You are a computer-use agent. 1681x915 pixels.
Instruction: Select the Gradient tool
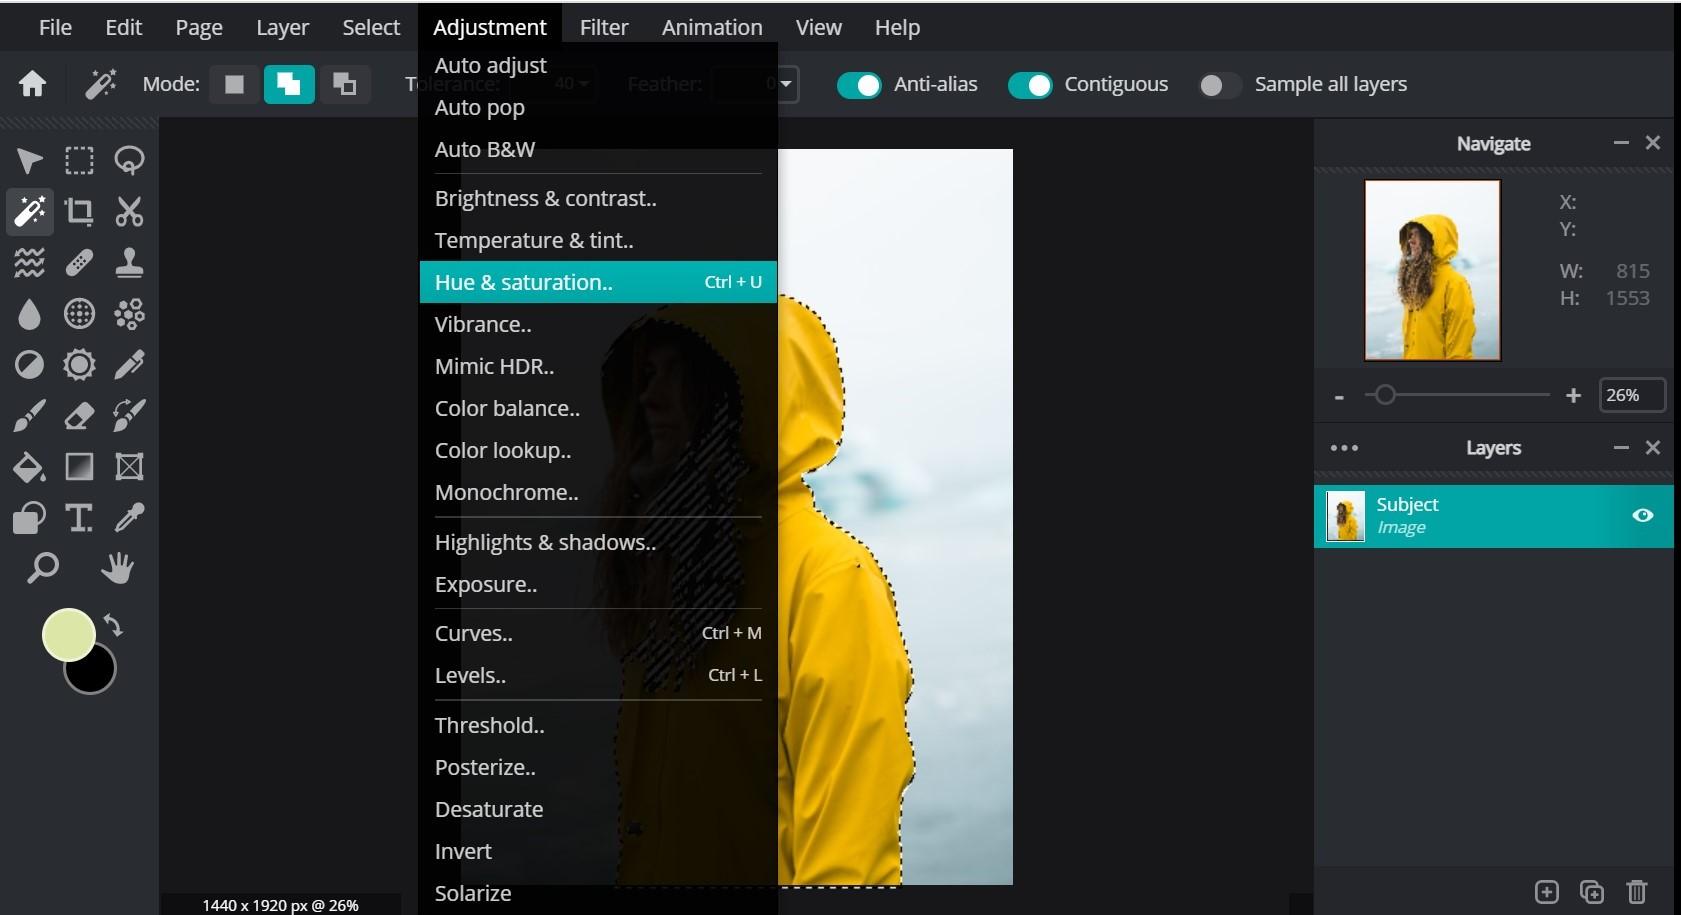click(79, 467)
